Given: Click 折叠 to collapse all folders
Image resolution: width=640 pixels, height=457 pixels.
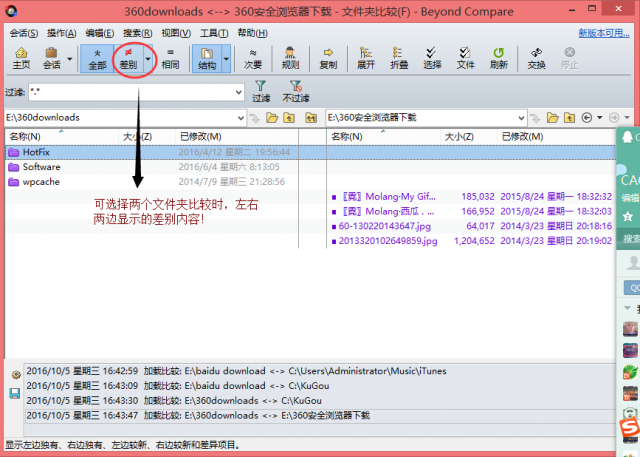Looking at the screenshot, I should coord(399,58).
